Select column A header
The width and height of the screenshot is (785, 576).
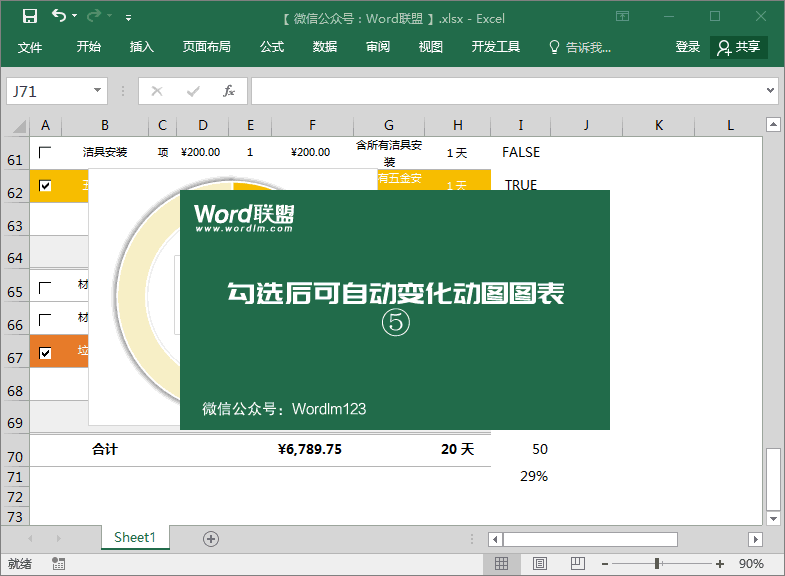pos(45,126)
